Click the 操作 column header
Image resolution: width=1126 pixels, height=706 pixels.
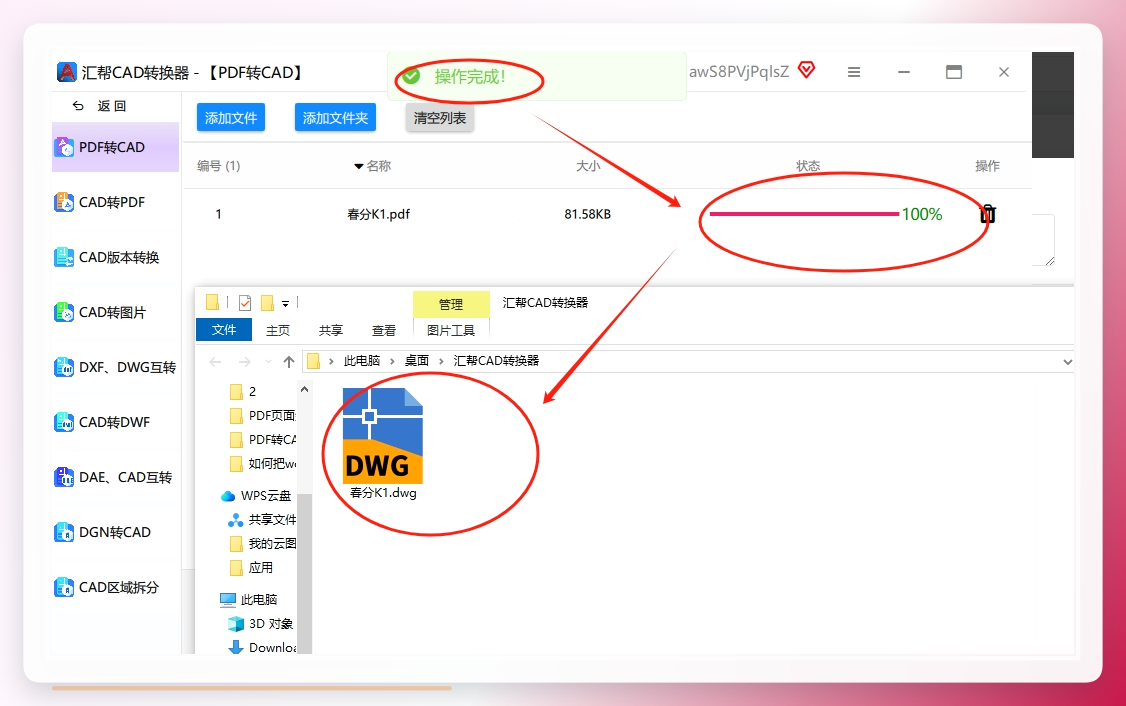[x=987, y=166]
